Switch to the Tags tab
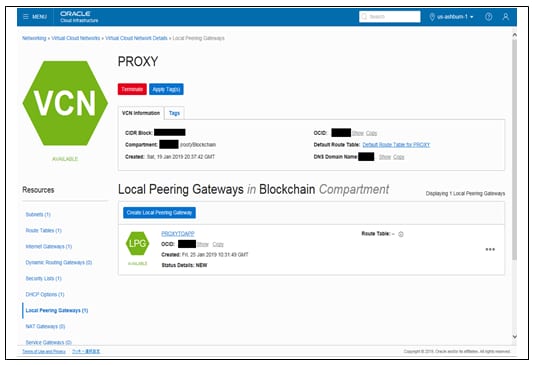The width and height of the screenshot is (533, 365). click(174, 113)
